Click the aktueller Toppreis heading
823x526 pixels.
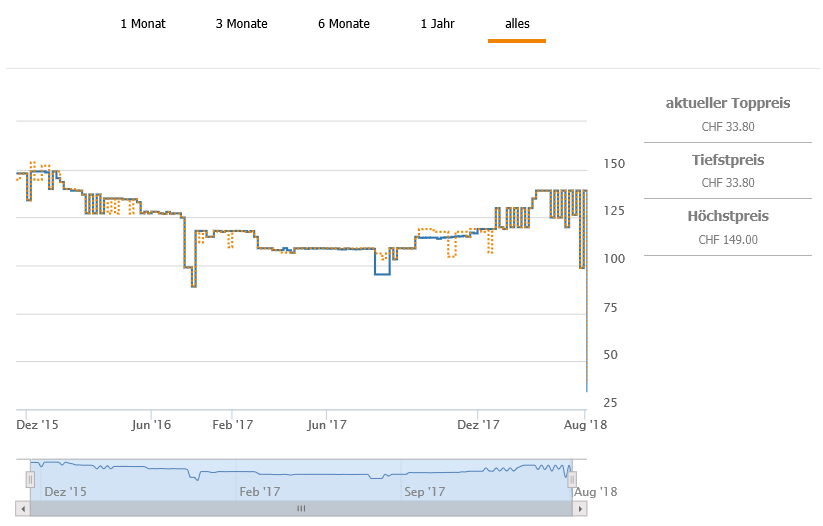click(728, 103)
